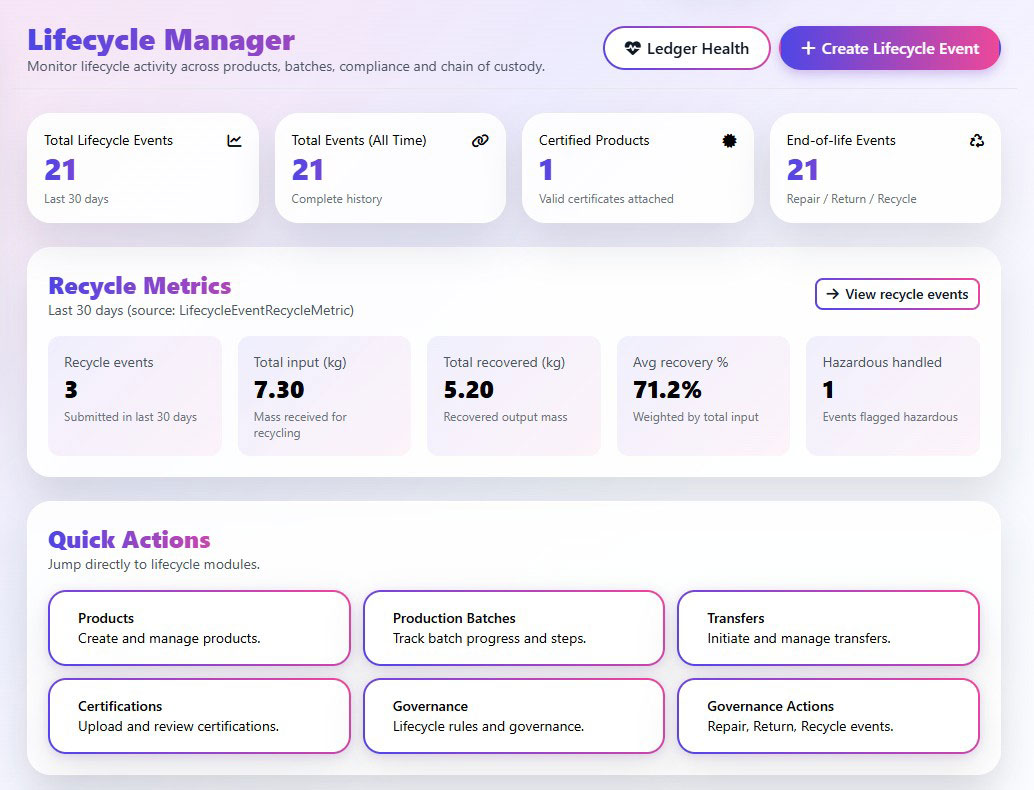The image size is (1034, 790).
Task: Open the Transfers module
Action: tap(828, 628)
